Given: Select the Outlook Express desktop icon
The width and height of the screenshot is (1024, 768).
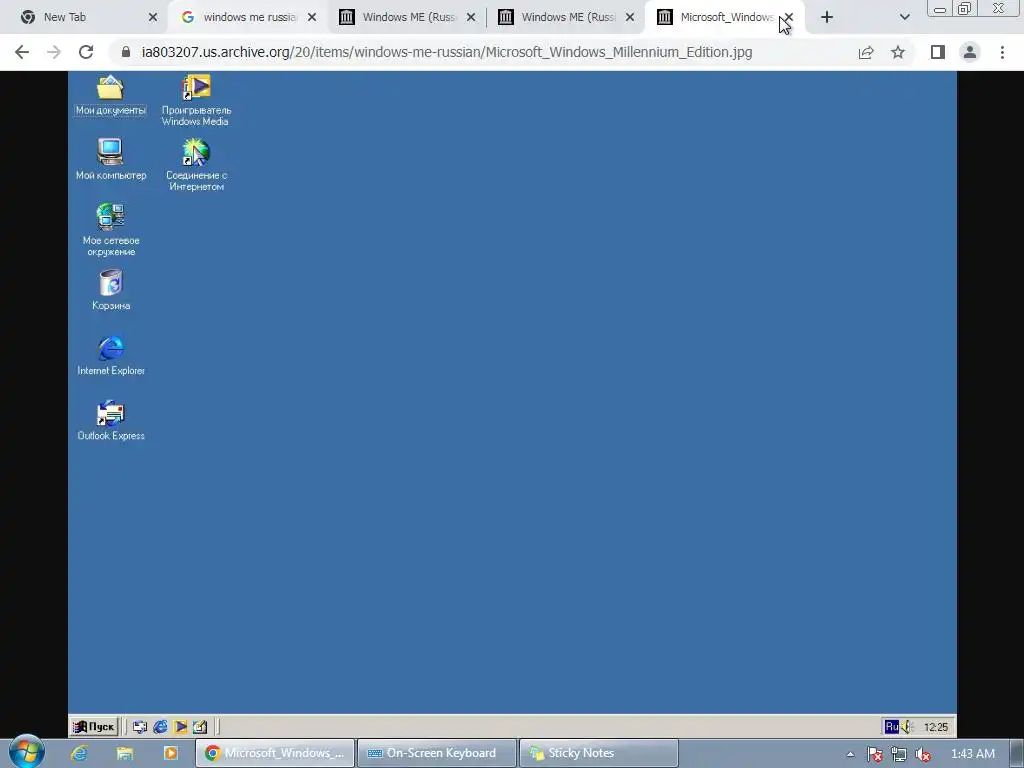Looking at the screenshot, I should pyautogui.click(x=110, y=421).
